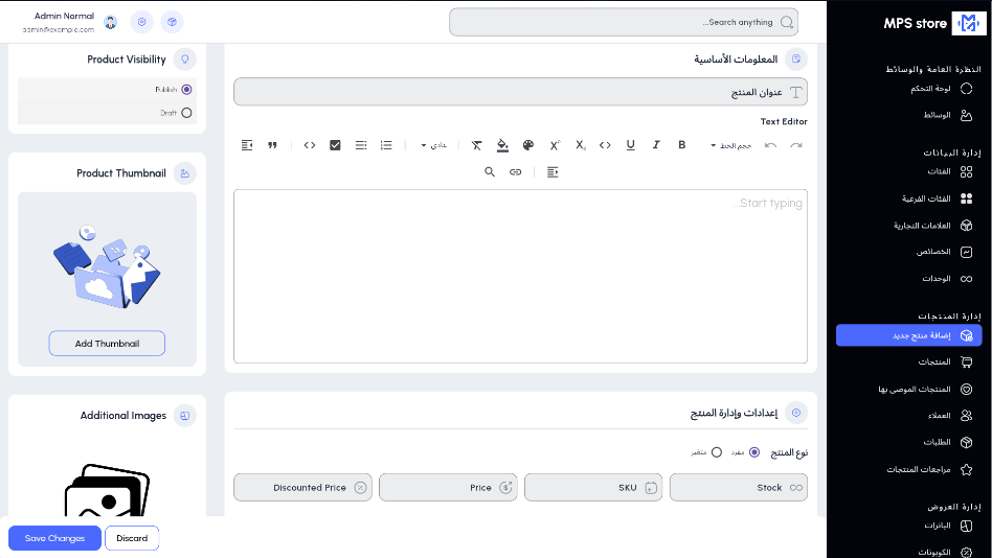Image resolution: width=992 pixels, height=558 pixels.
Task: Insert a block quote
Action: click(272, 145)
